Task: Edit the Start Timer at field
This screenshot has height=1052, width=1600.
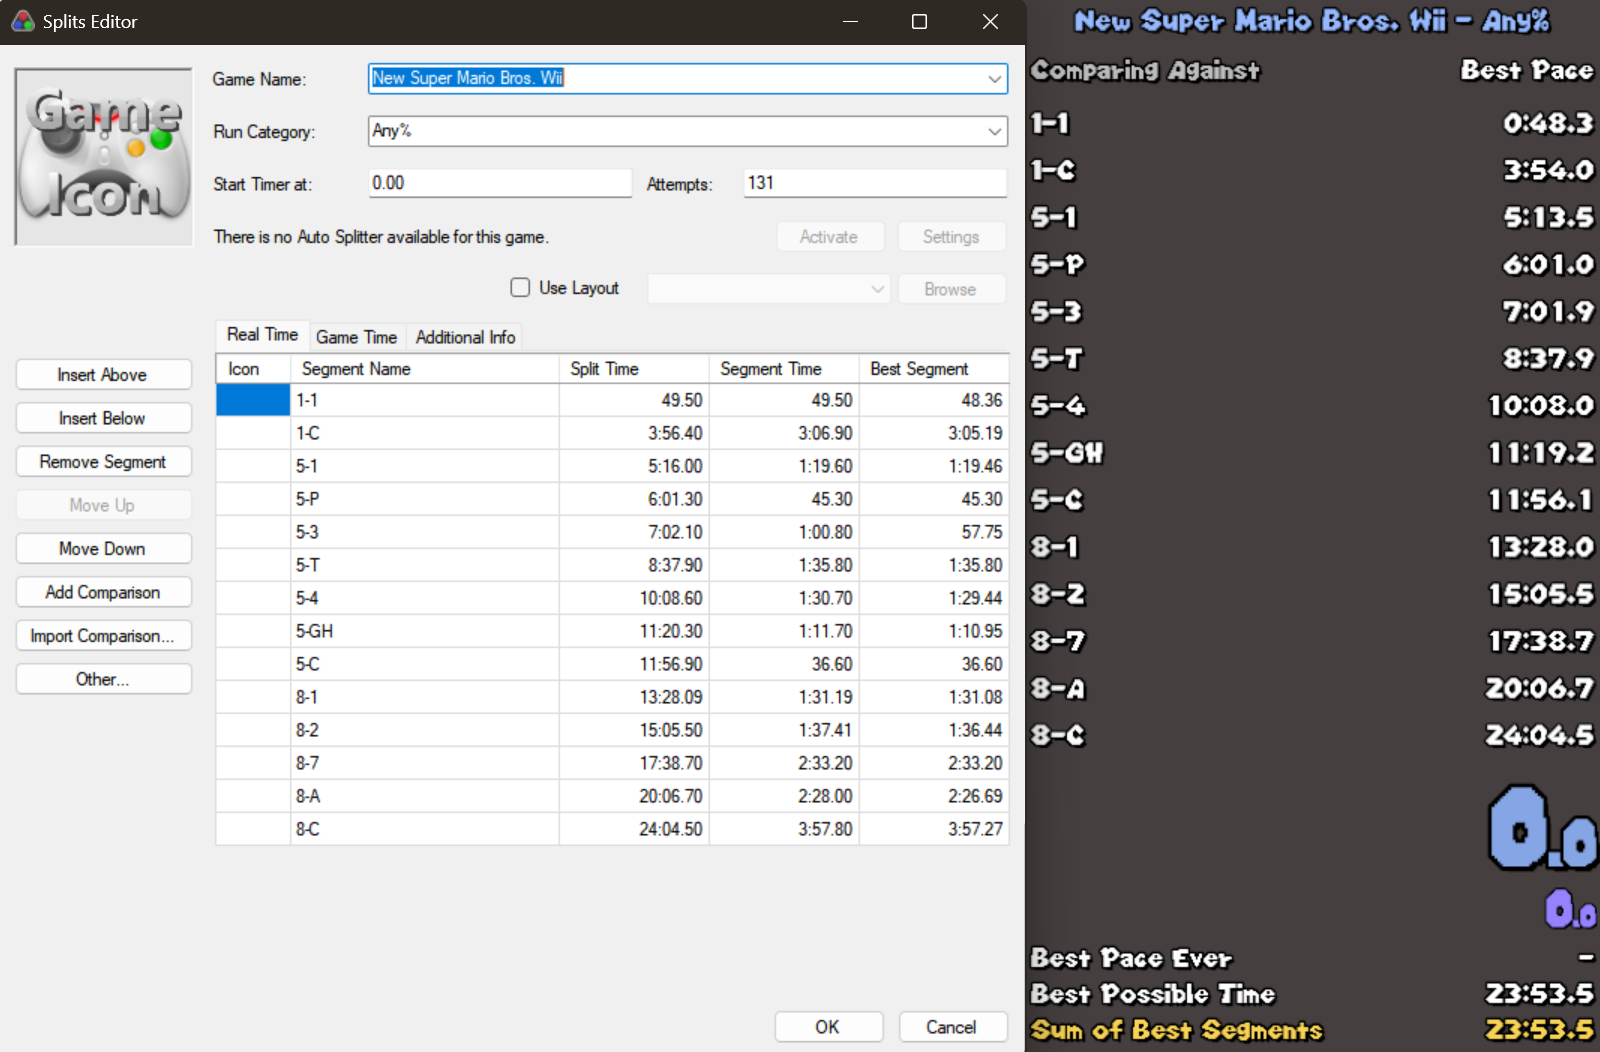Action: coord(499,183)
